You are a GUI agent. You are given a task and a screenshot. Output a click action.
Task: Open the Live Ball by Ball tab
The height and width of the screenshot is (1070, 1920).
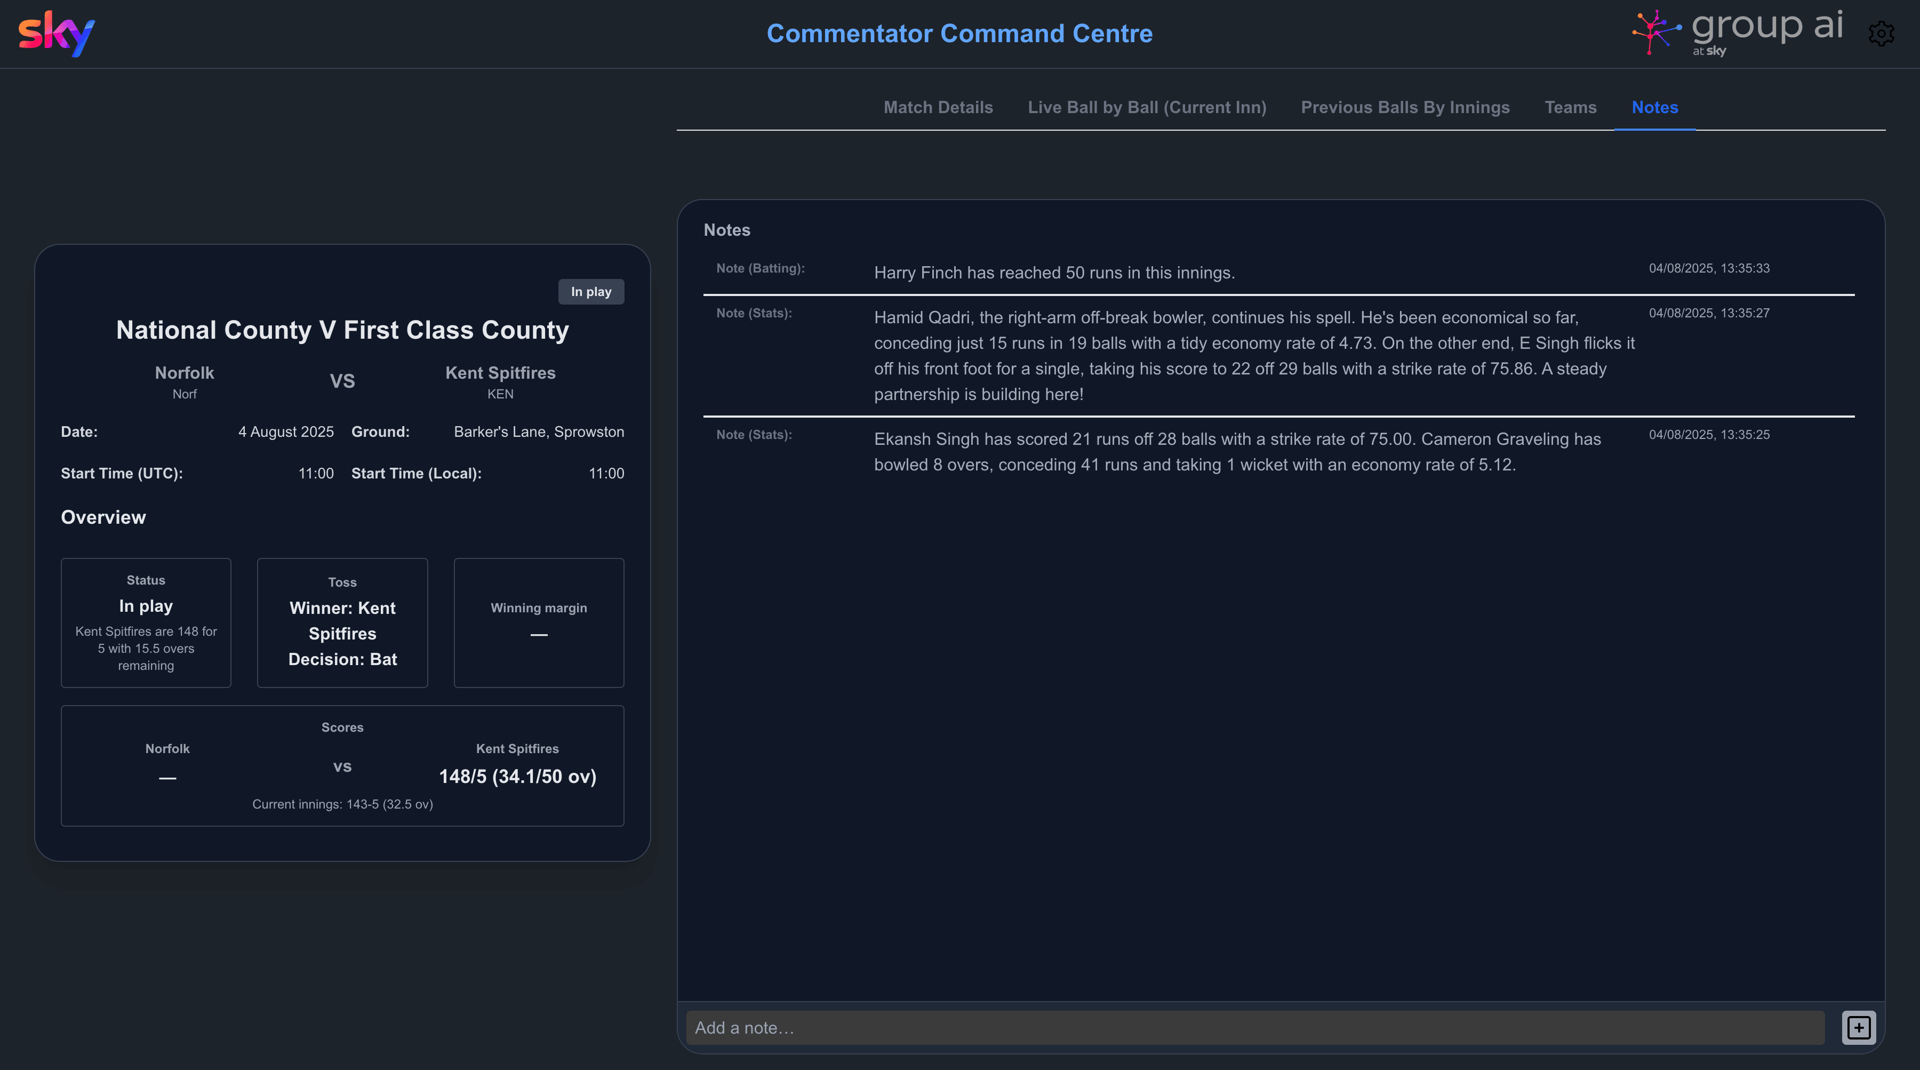coord(1147,107)
